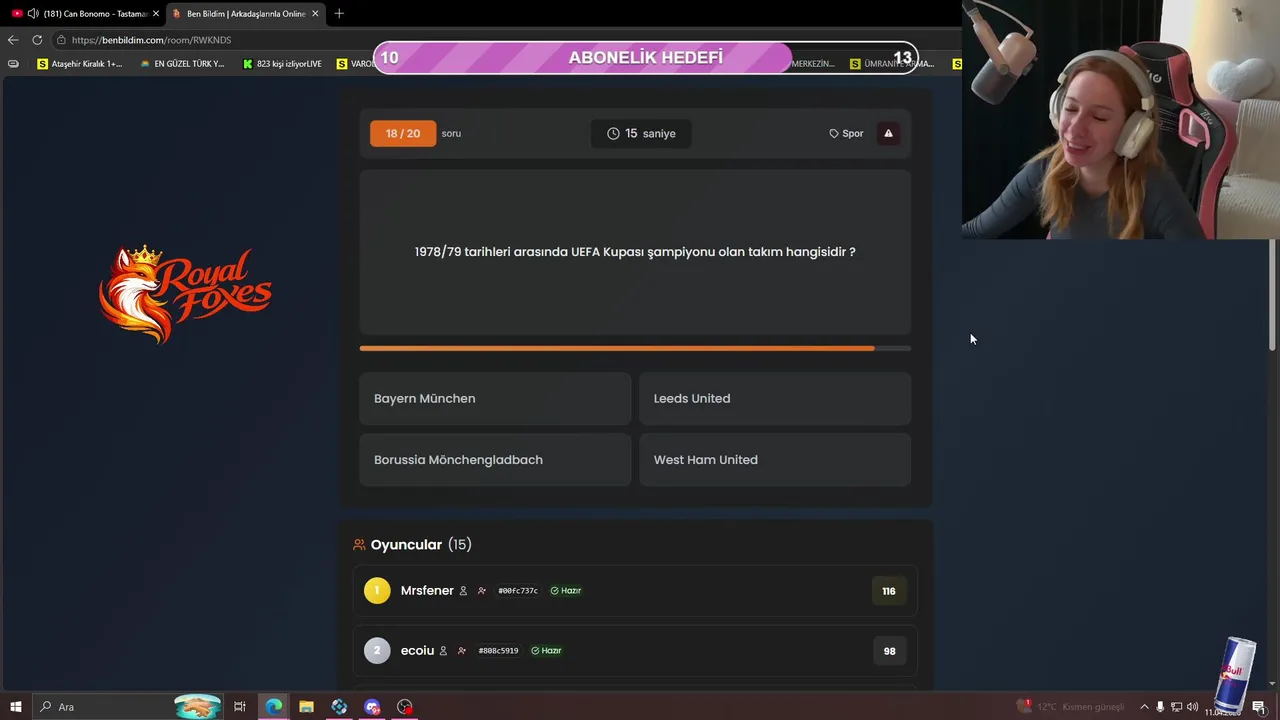This screenshot has width=1280, height=720.
Task: Click the volume tray icon
Action: (x=1192, y=707)
